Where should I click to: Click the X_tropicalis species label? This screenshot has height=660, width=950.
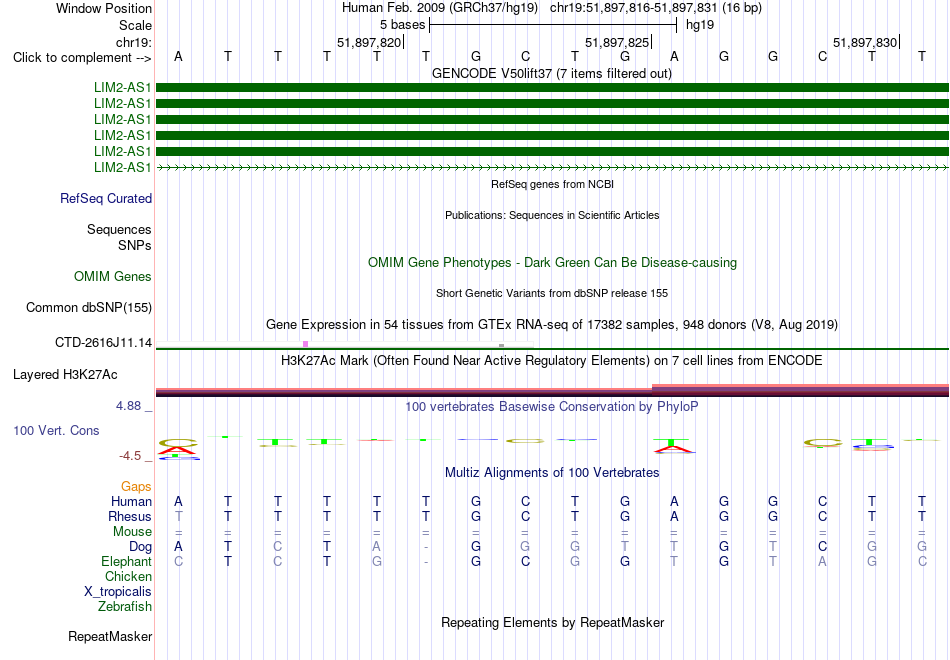click(x=118, y=592)
